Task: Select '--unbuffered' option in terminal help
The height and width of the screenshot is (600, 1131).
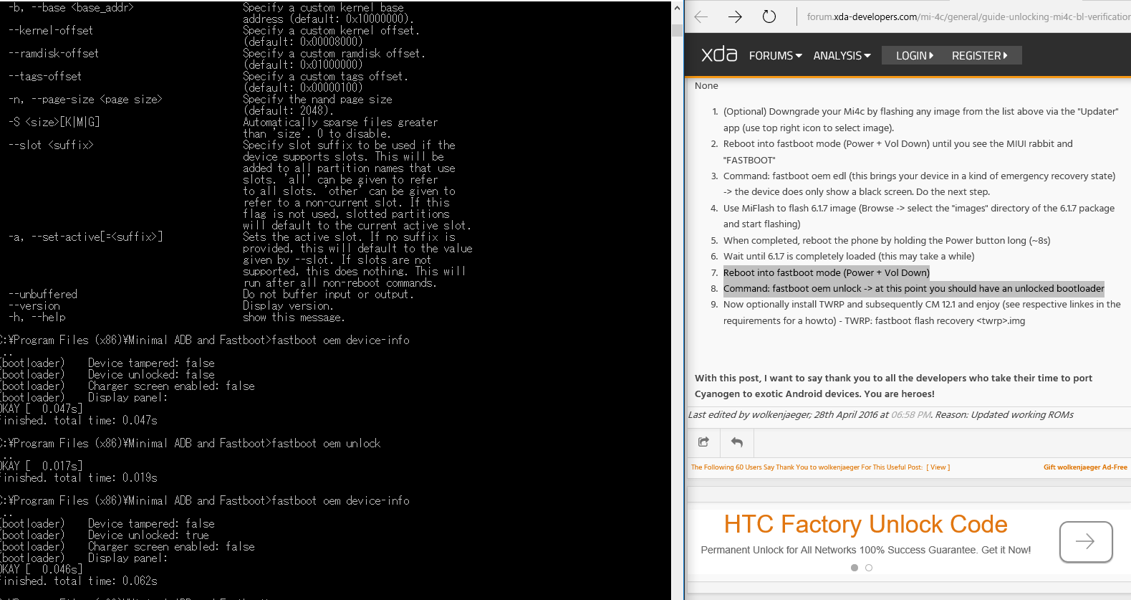Action: point(43,294)
